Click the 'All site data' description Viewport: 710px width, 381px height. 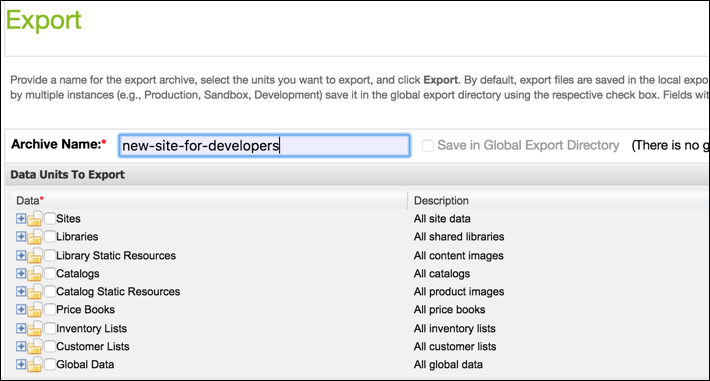(x=442, y=218)
